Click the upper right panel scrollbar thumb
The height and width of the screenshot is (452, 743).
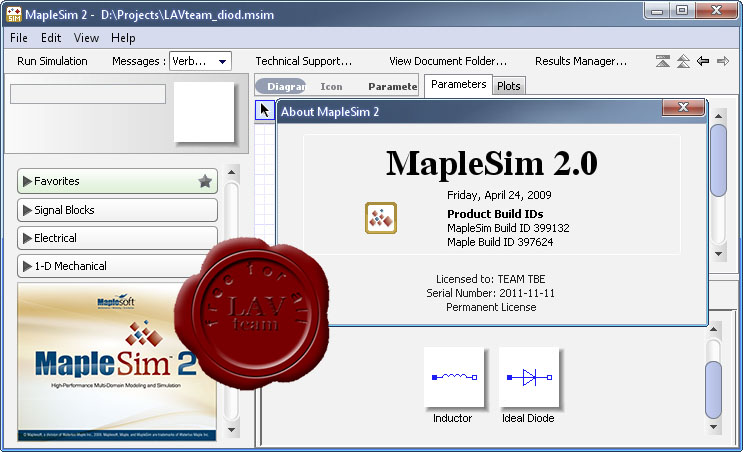pos(718,160)
